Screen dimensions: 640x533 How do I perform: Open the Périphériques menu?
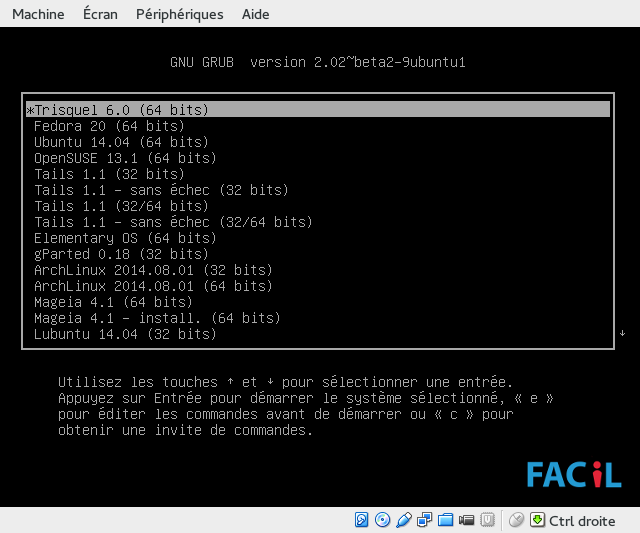point(180,14)
